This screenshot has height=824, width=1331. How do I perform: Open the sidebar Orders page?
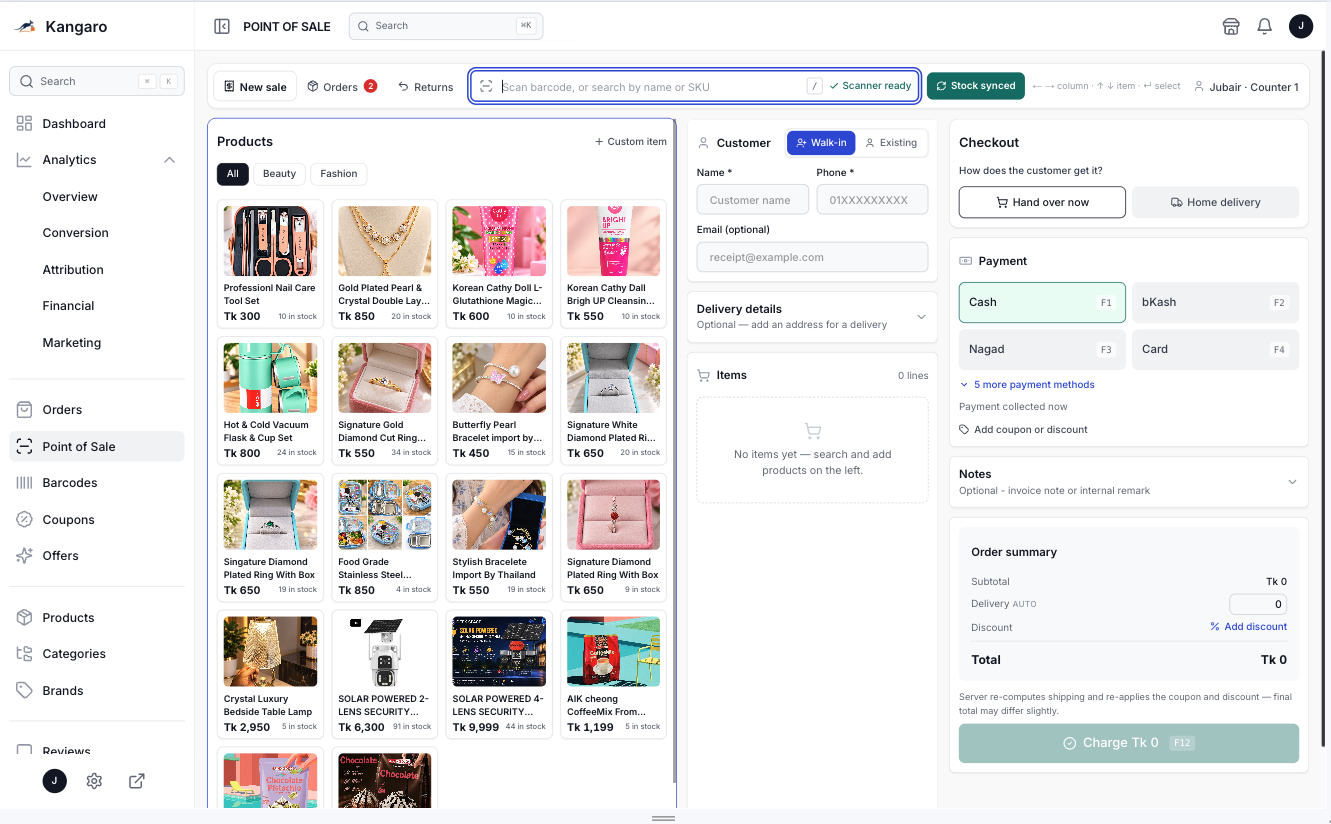coord(97,410)
